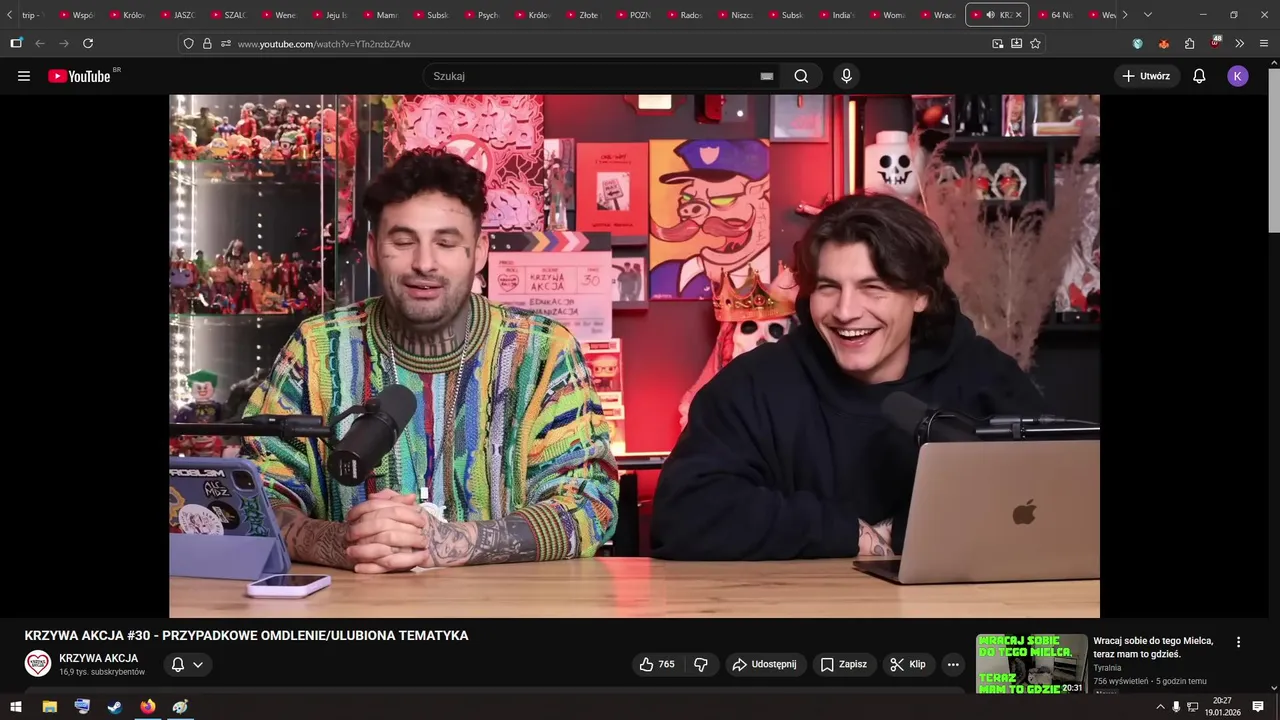The height and width of the screenshot is (720, 1280).
Task: Bookmark this page with star icon
Action: 1035,44
